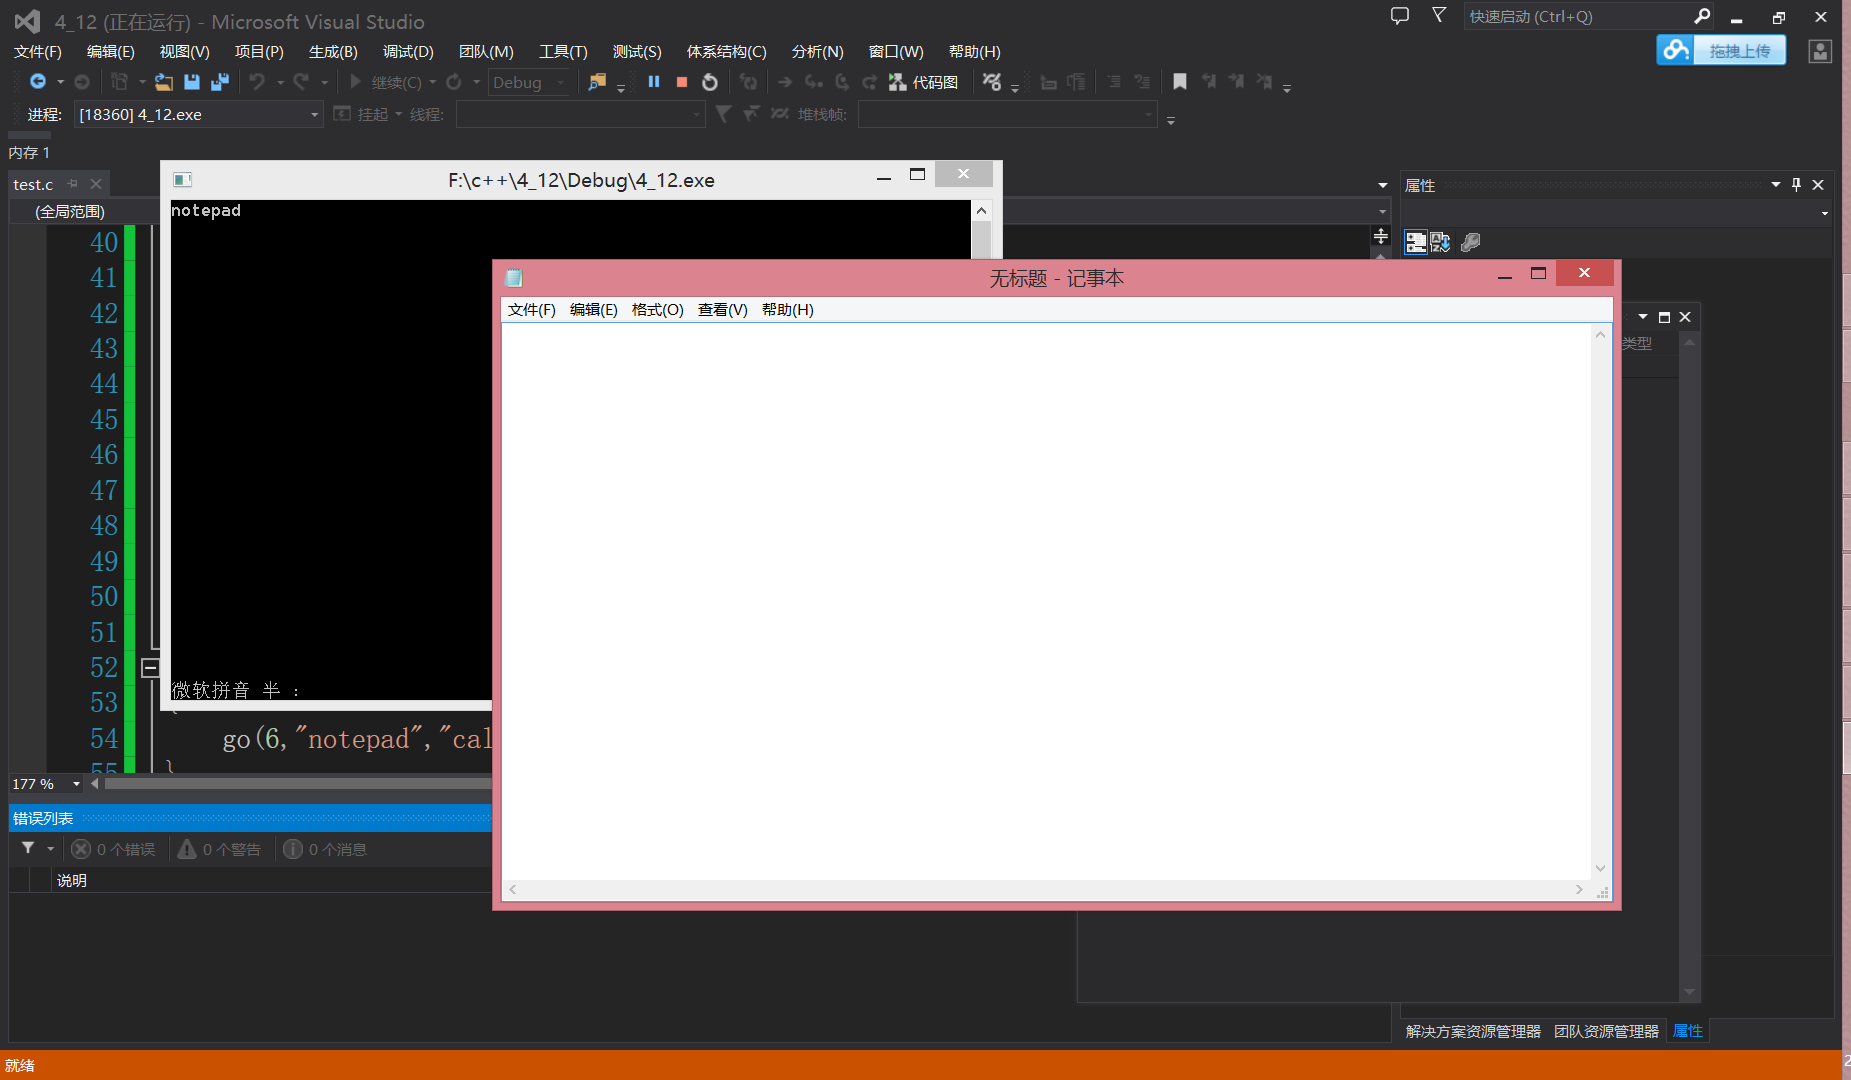Click Notepad vertical scrollbar down arrow

click(1600, 869)
